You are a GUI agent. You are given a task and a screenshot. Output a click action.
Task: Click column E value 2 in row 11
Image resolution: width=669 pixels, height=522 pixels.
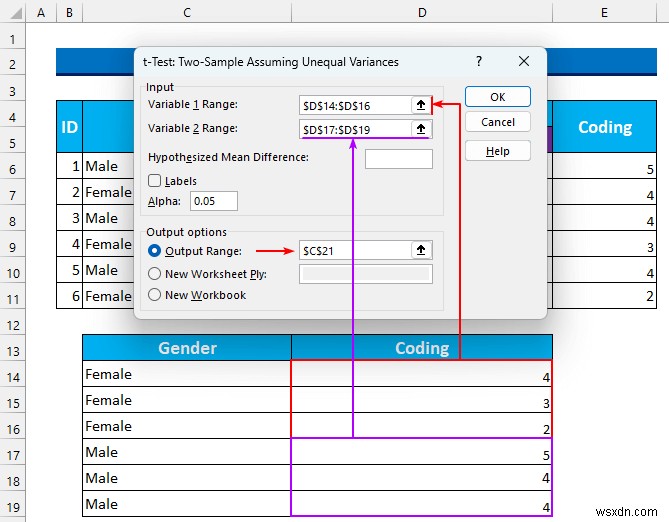pyautogui.click(x=605, y=296)
